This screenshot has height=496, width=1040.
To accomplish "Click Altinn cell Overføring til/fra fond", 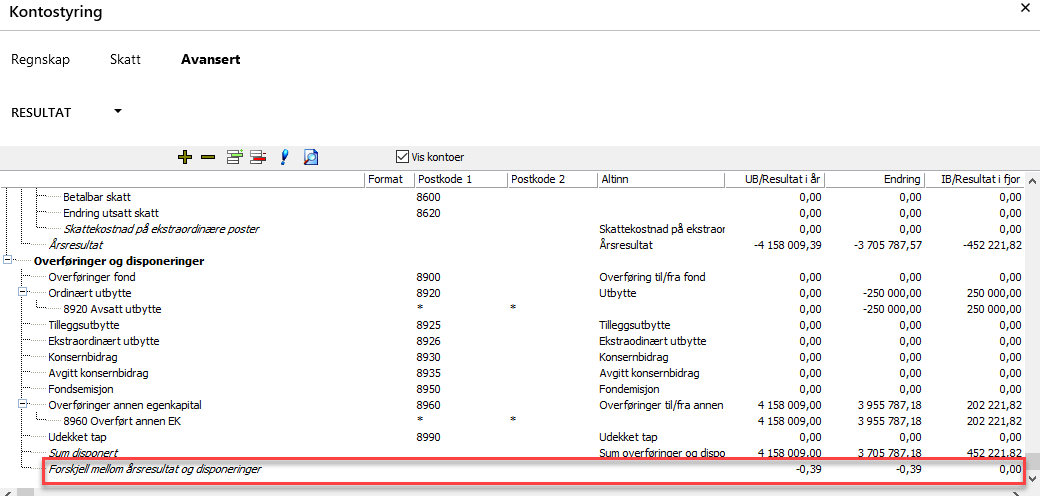I will coord(652,277).
